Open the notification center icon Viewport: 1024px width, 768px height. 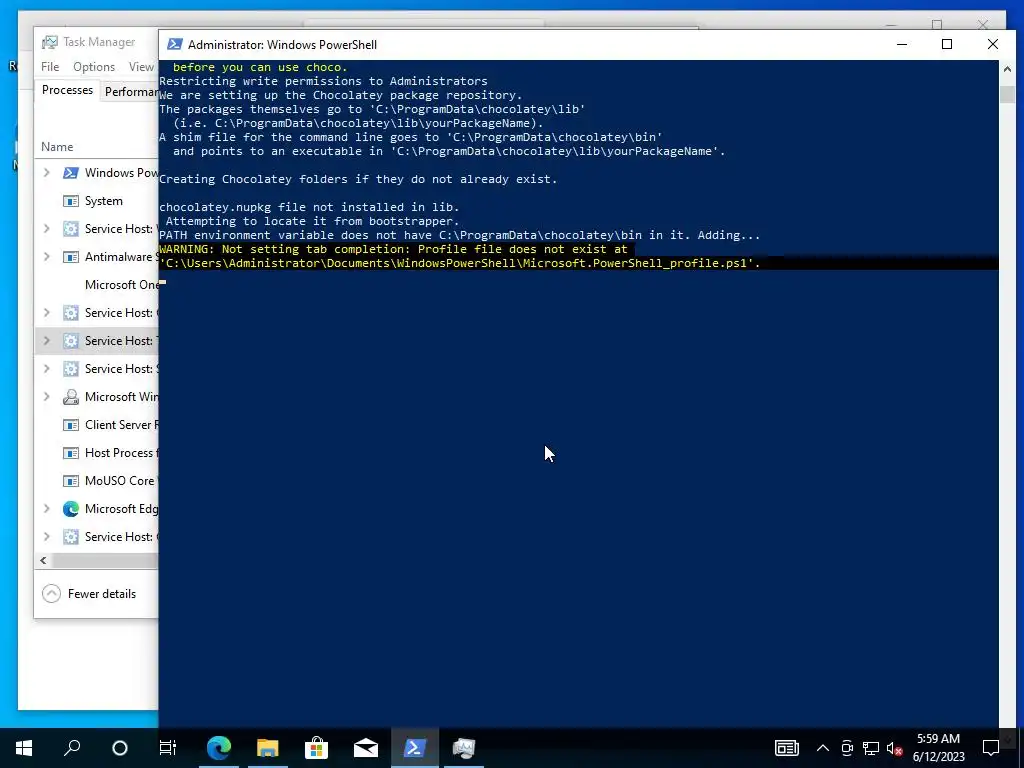click(991, 748)
